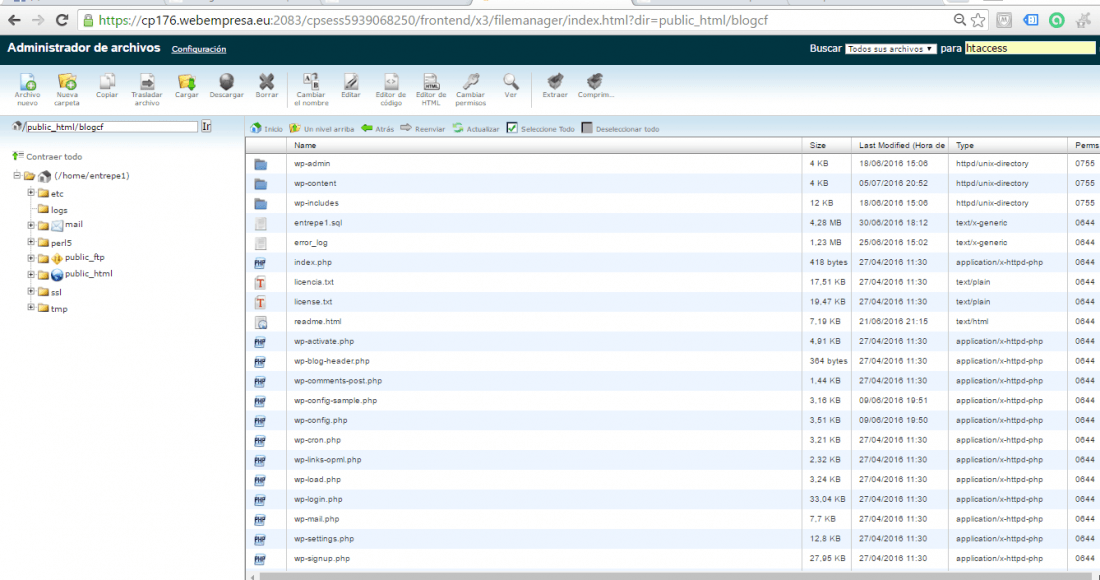Image resolution: width=1100 pixels, height=580 pixels.
Task: Expand the tmp folder node
Action: point(31,307)
